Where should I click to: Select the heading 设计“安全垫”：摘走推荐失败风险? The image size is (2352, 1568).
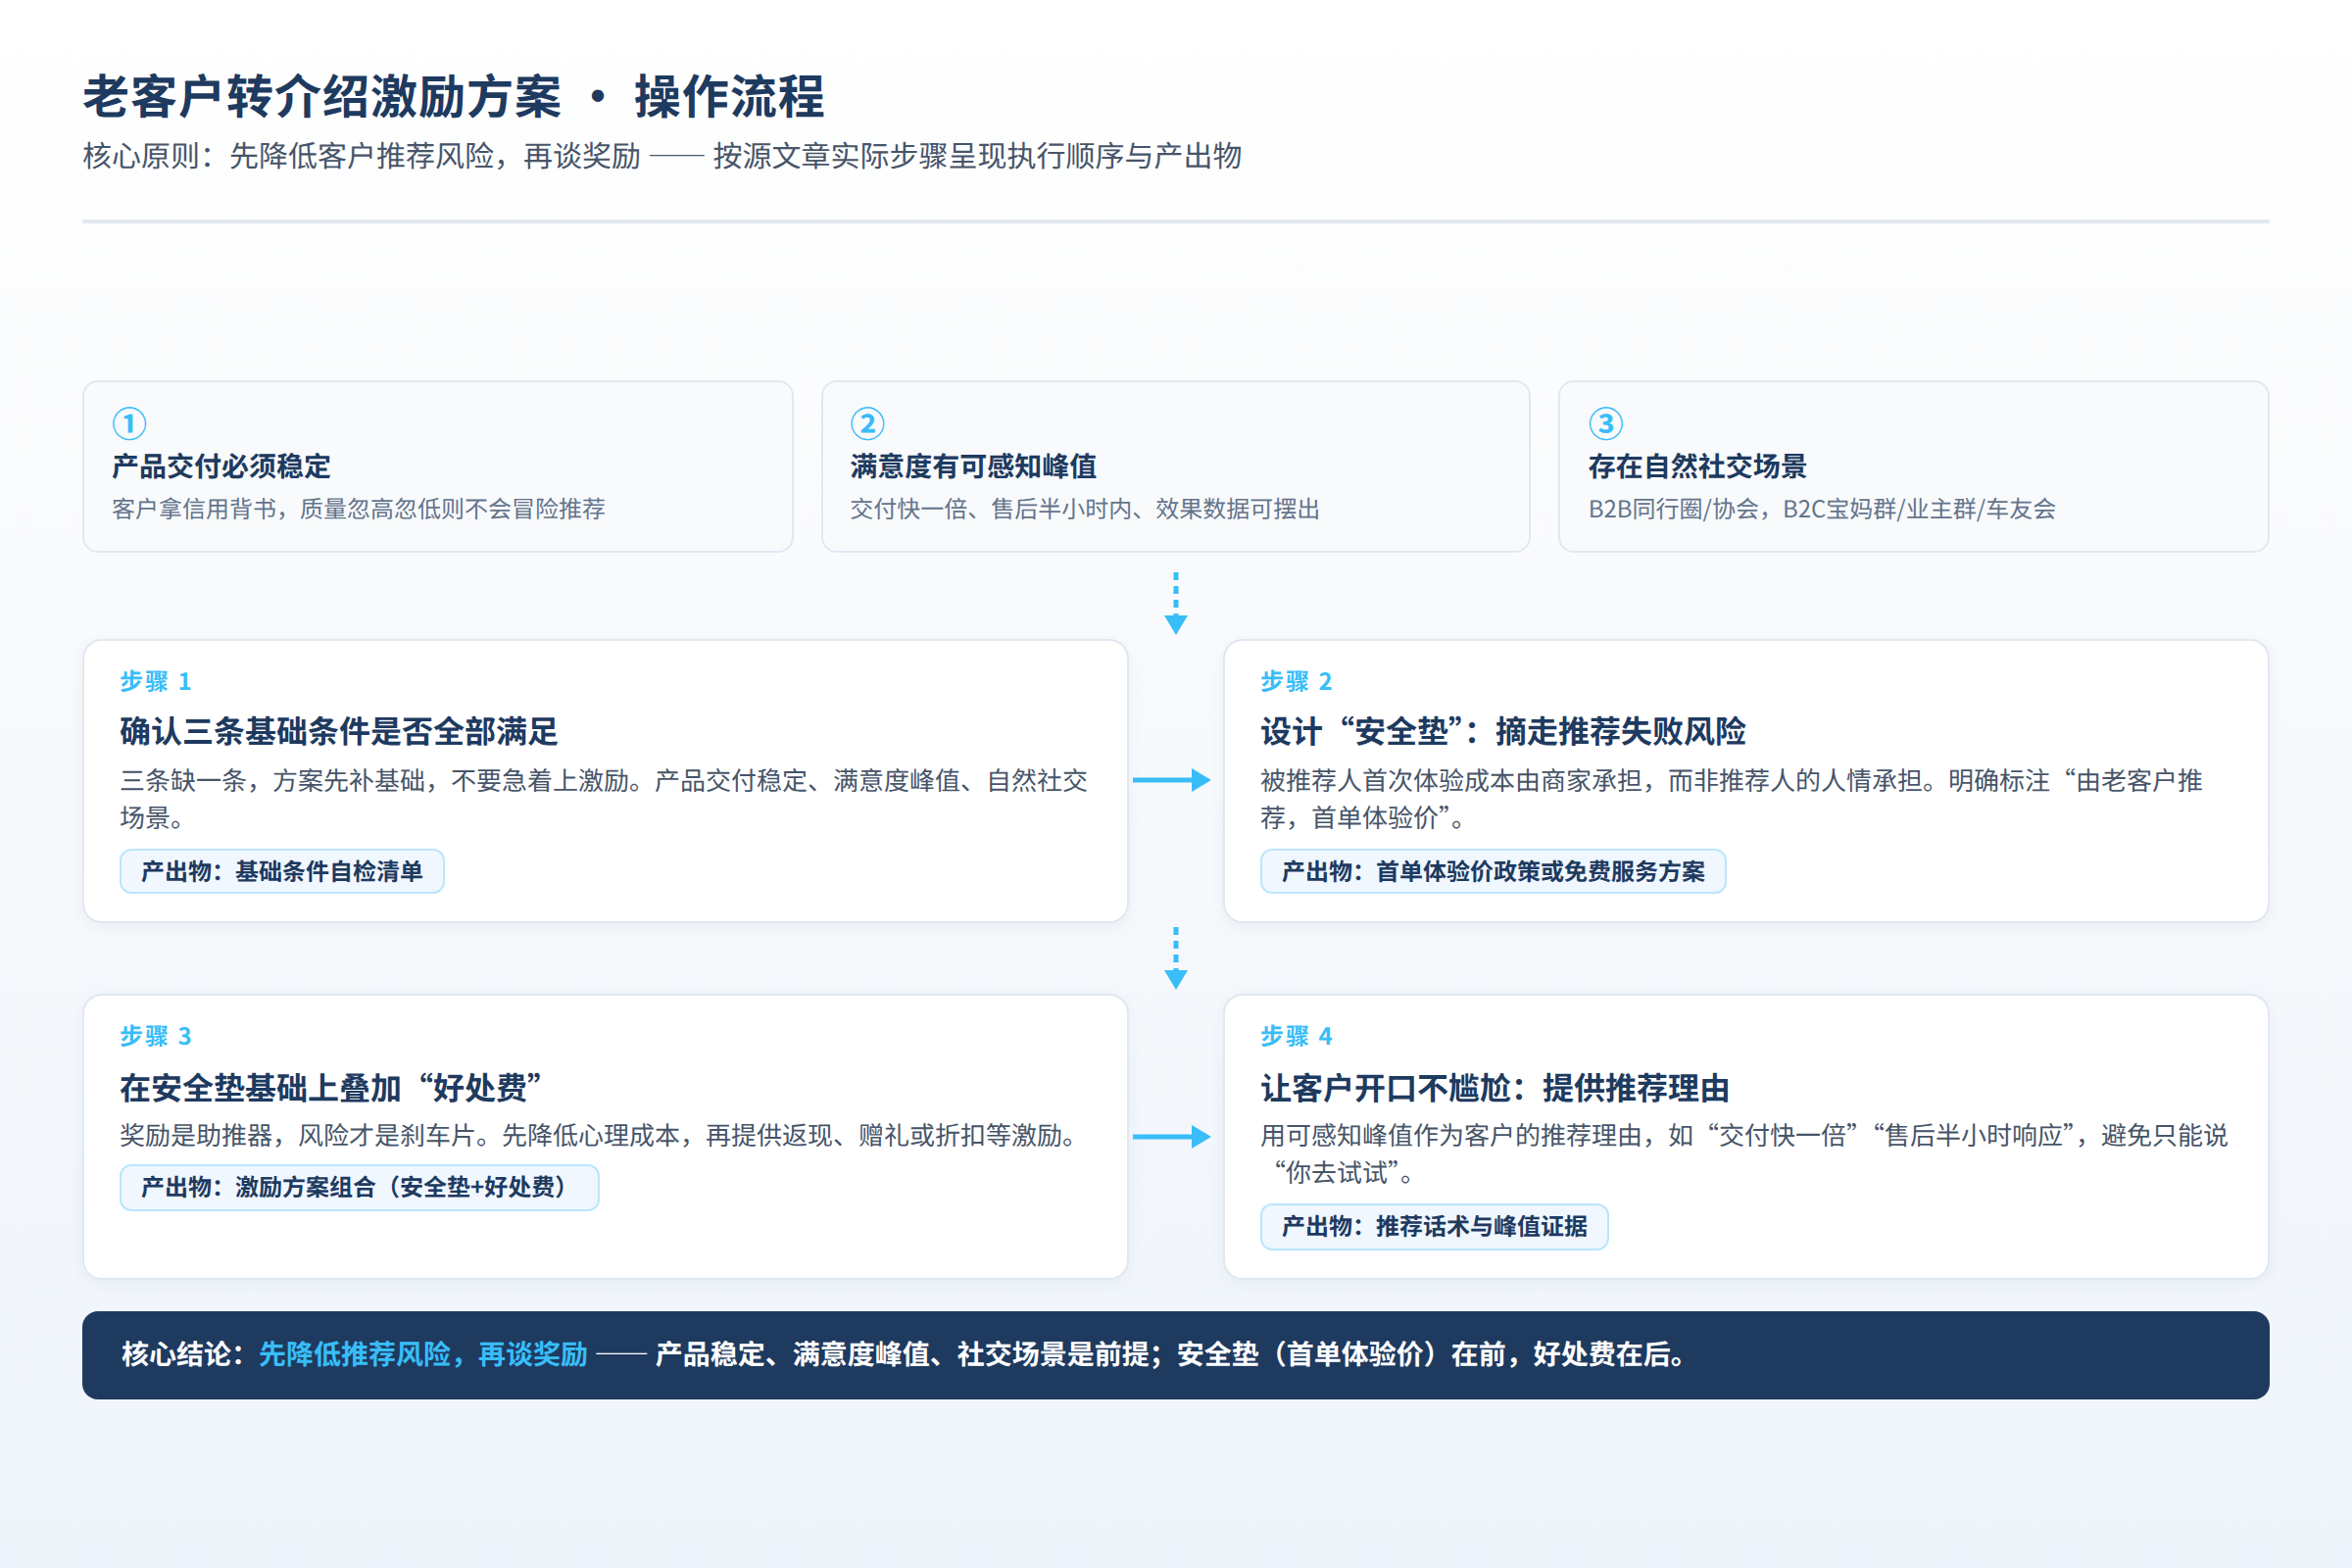(1503, 731)
